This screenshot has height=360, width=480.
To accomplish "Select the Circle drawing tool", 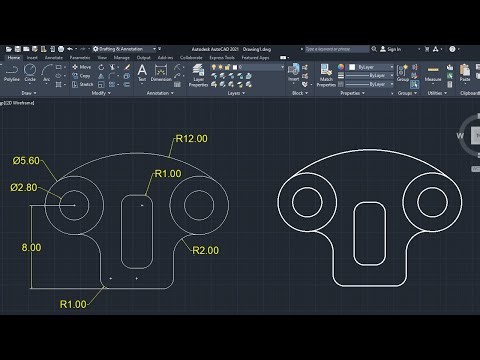I will [x=30, y=73].
